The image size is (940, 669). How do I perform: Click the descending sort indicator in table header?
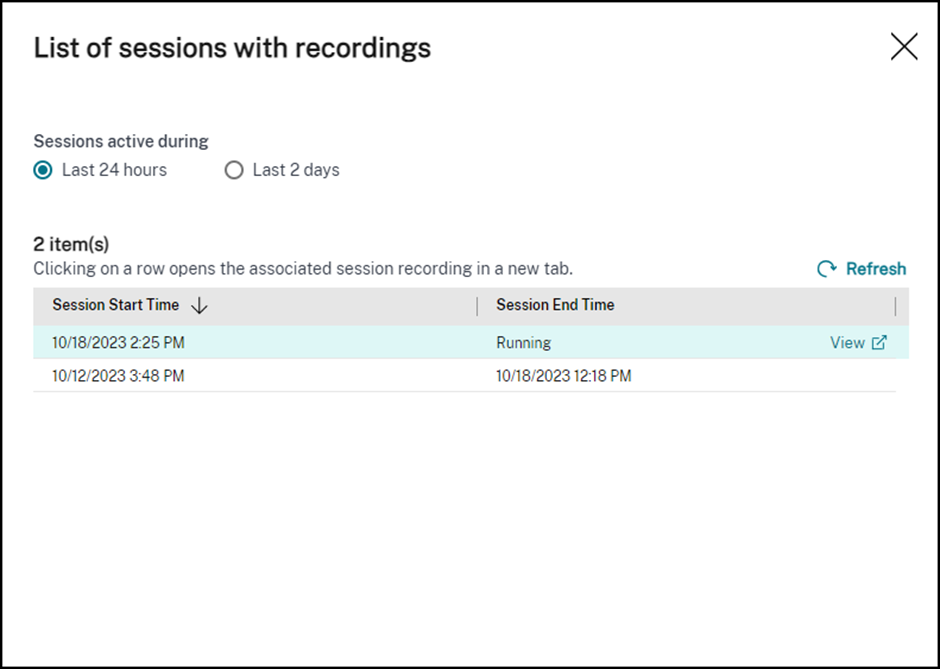click(200, 305)
